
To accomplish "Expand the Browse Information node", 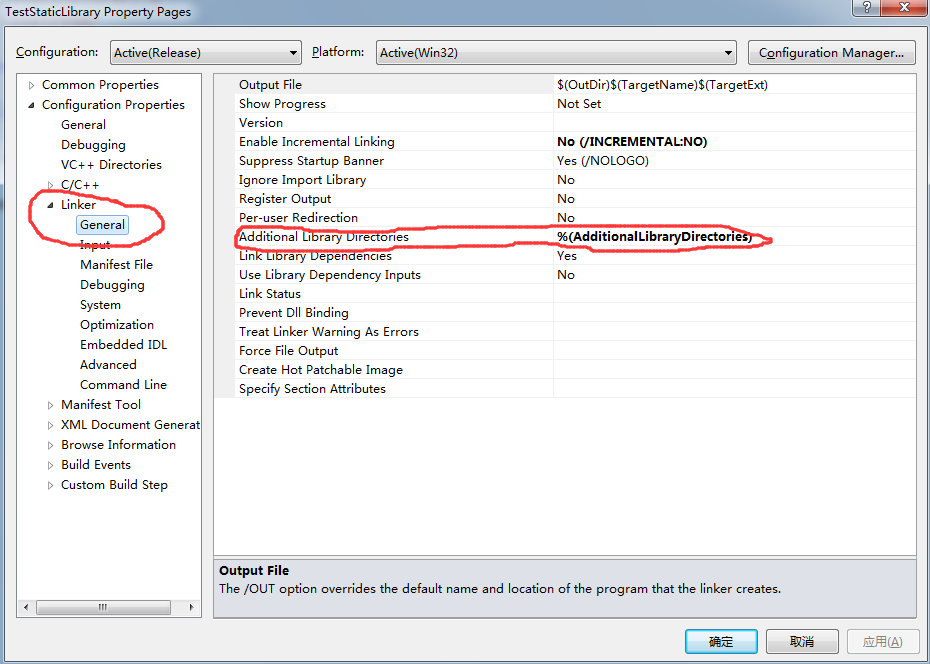I will (x=50, y=445).
